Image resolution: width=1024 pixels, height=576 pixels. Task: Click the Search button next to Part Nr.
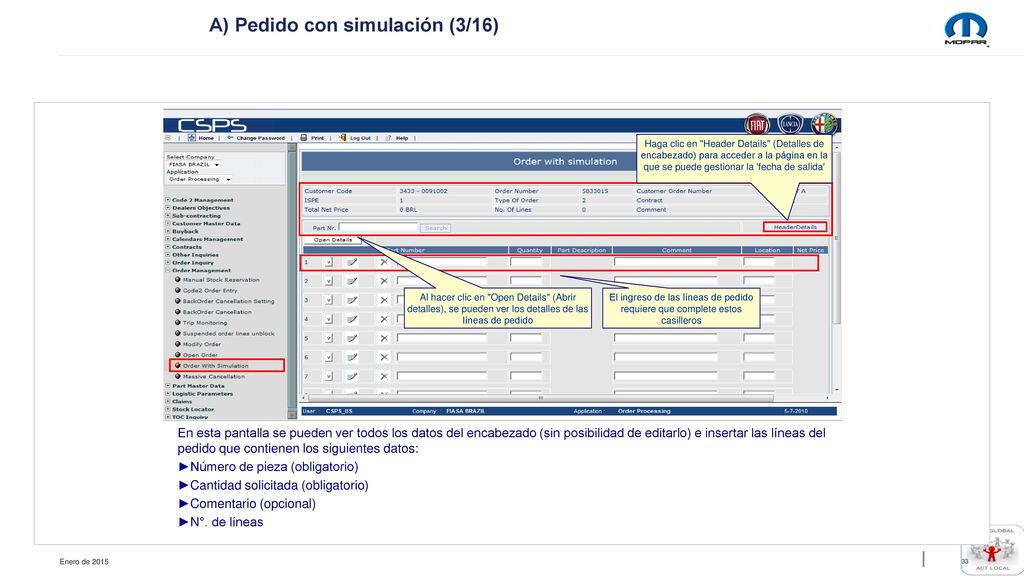pyautogui.click(x=436, y=228)
